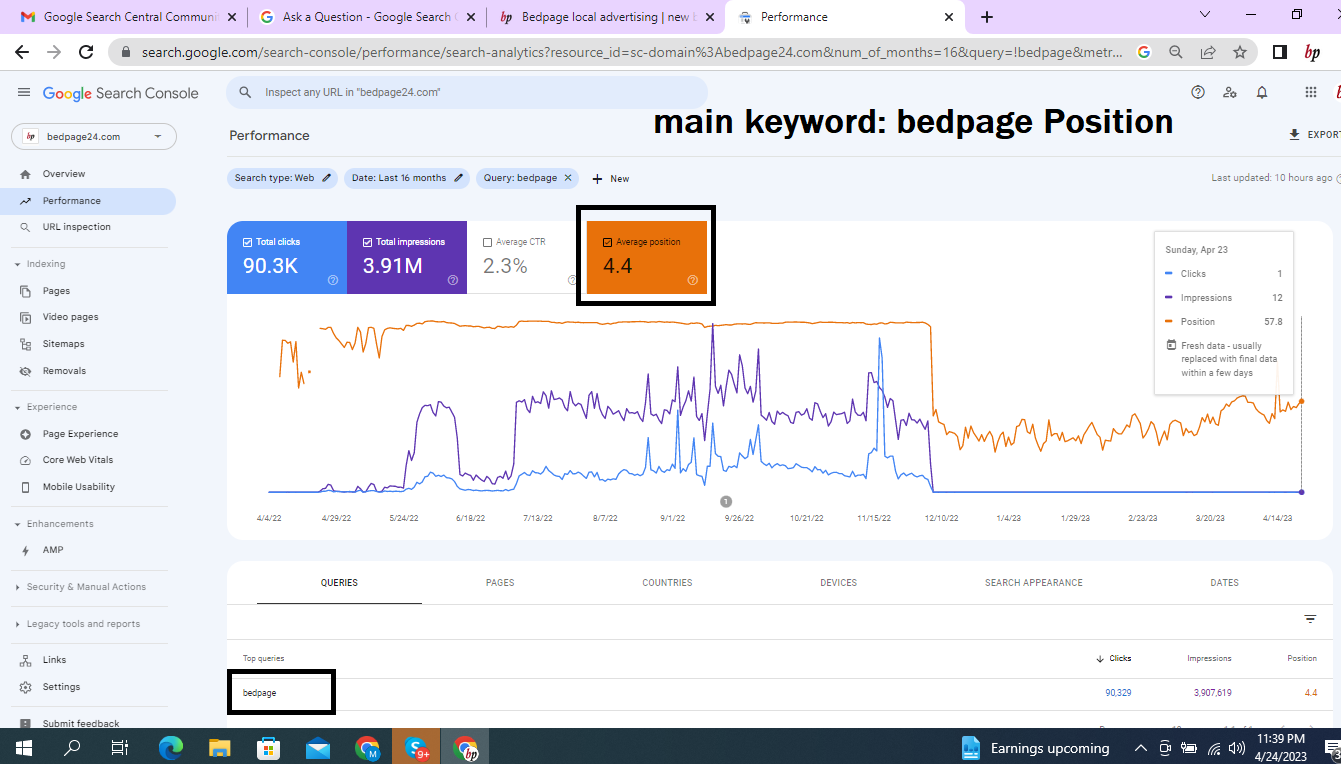Switch to the SEARCH APPEARANCE tab
1341x764 pixels.
point(1034,583)
